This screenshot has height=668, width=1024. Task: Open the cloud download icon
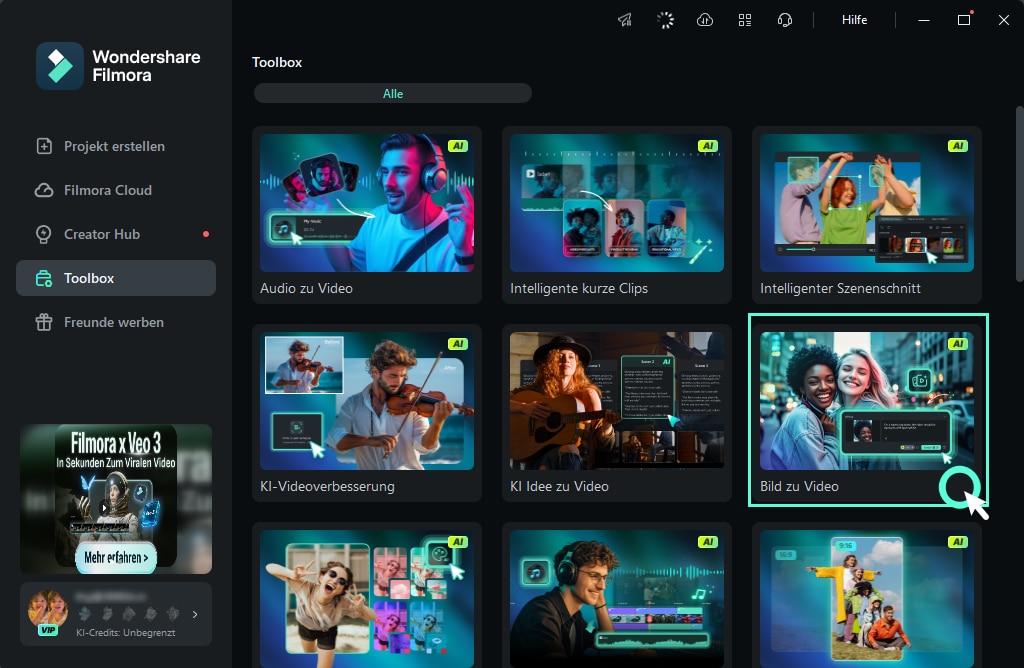(705, 20)
